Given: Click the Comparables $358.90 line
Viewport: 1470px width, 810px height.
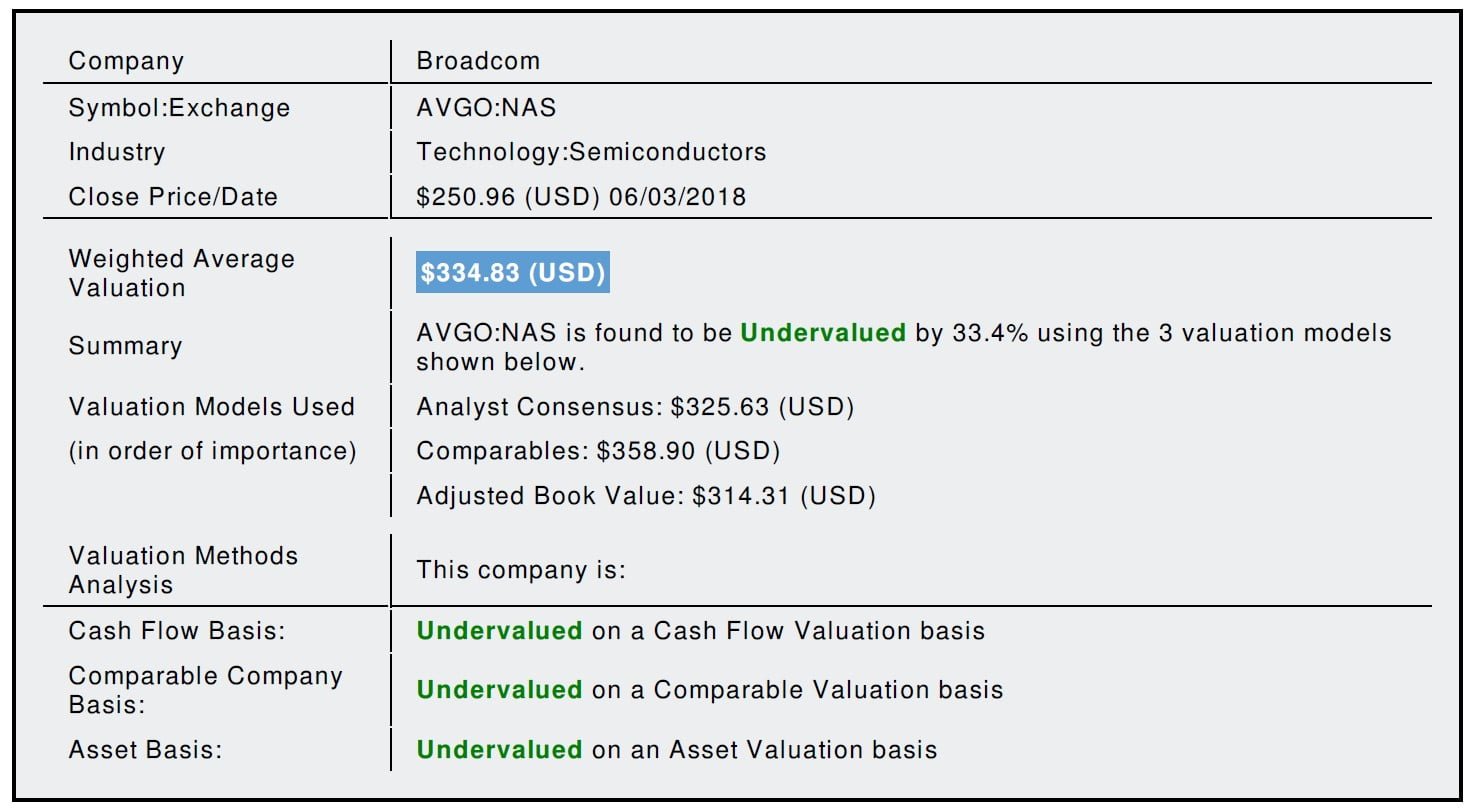Looking at the screenshot, I should coord(598,451).
